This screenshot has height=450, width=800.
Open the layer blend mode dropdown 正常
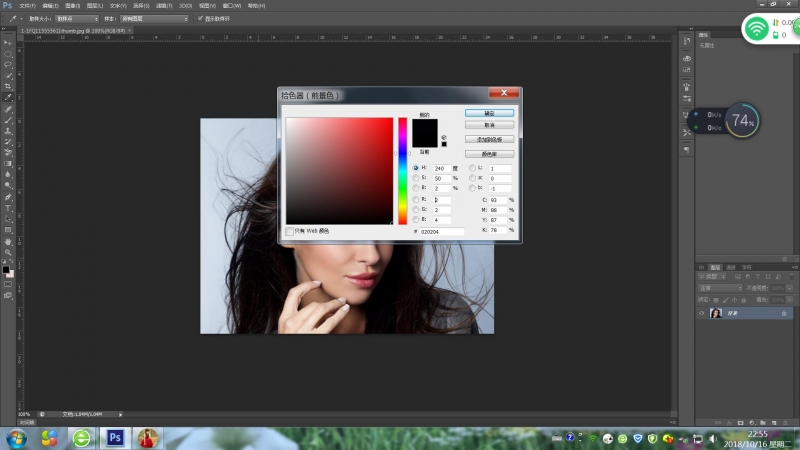click(x=722, y=287)
